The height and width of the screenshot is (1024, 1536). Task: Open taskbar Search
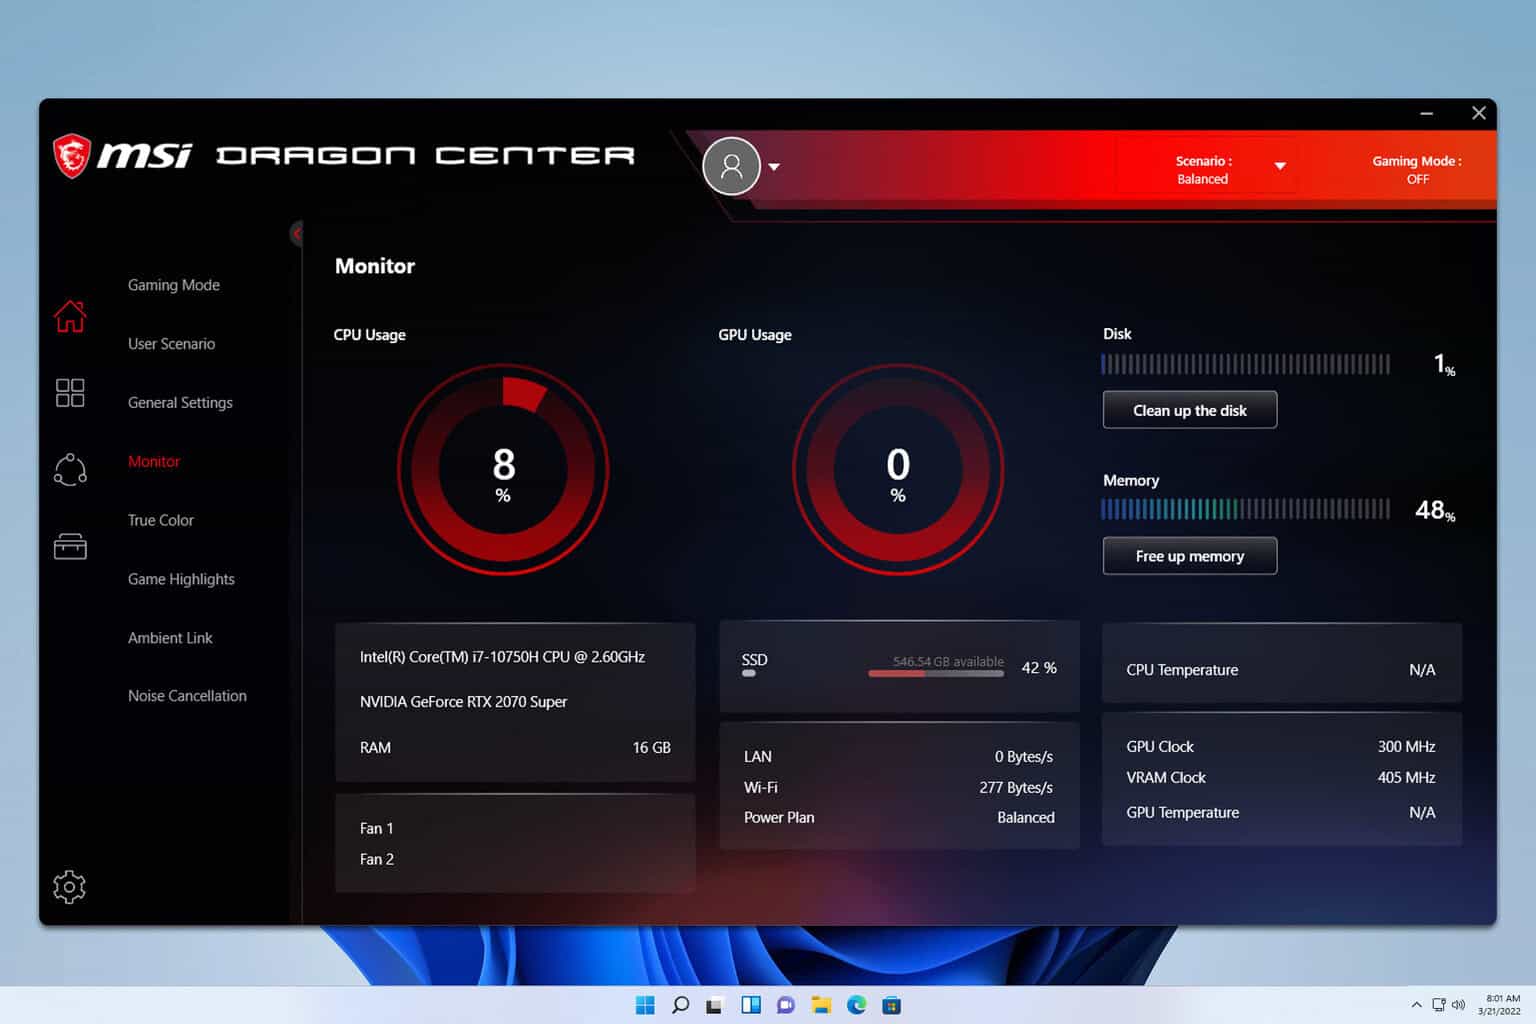click(680, 1005)
